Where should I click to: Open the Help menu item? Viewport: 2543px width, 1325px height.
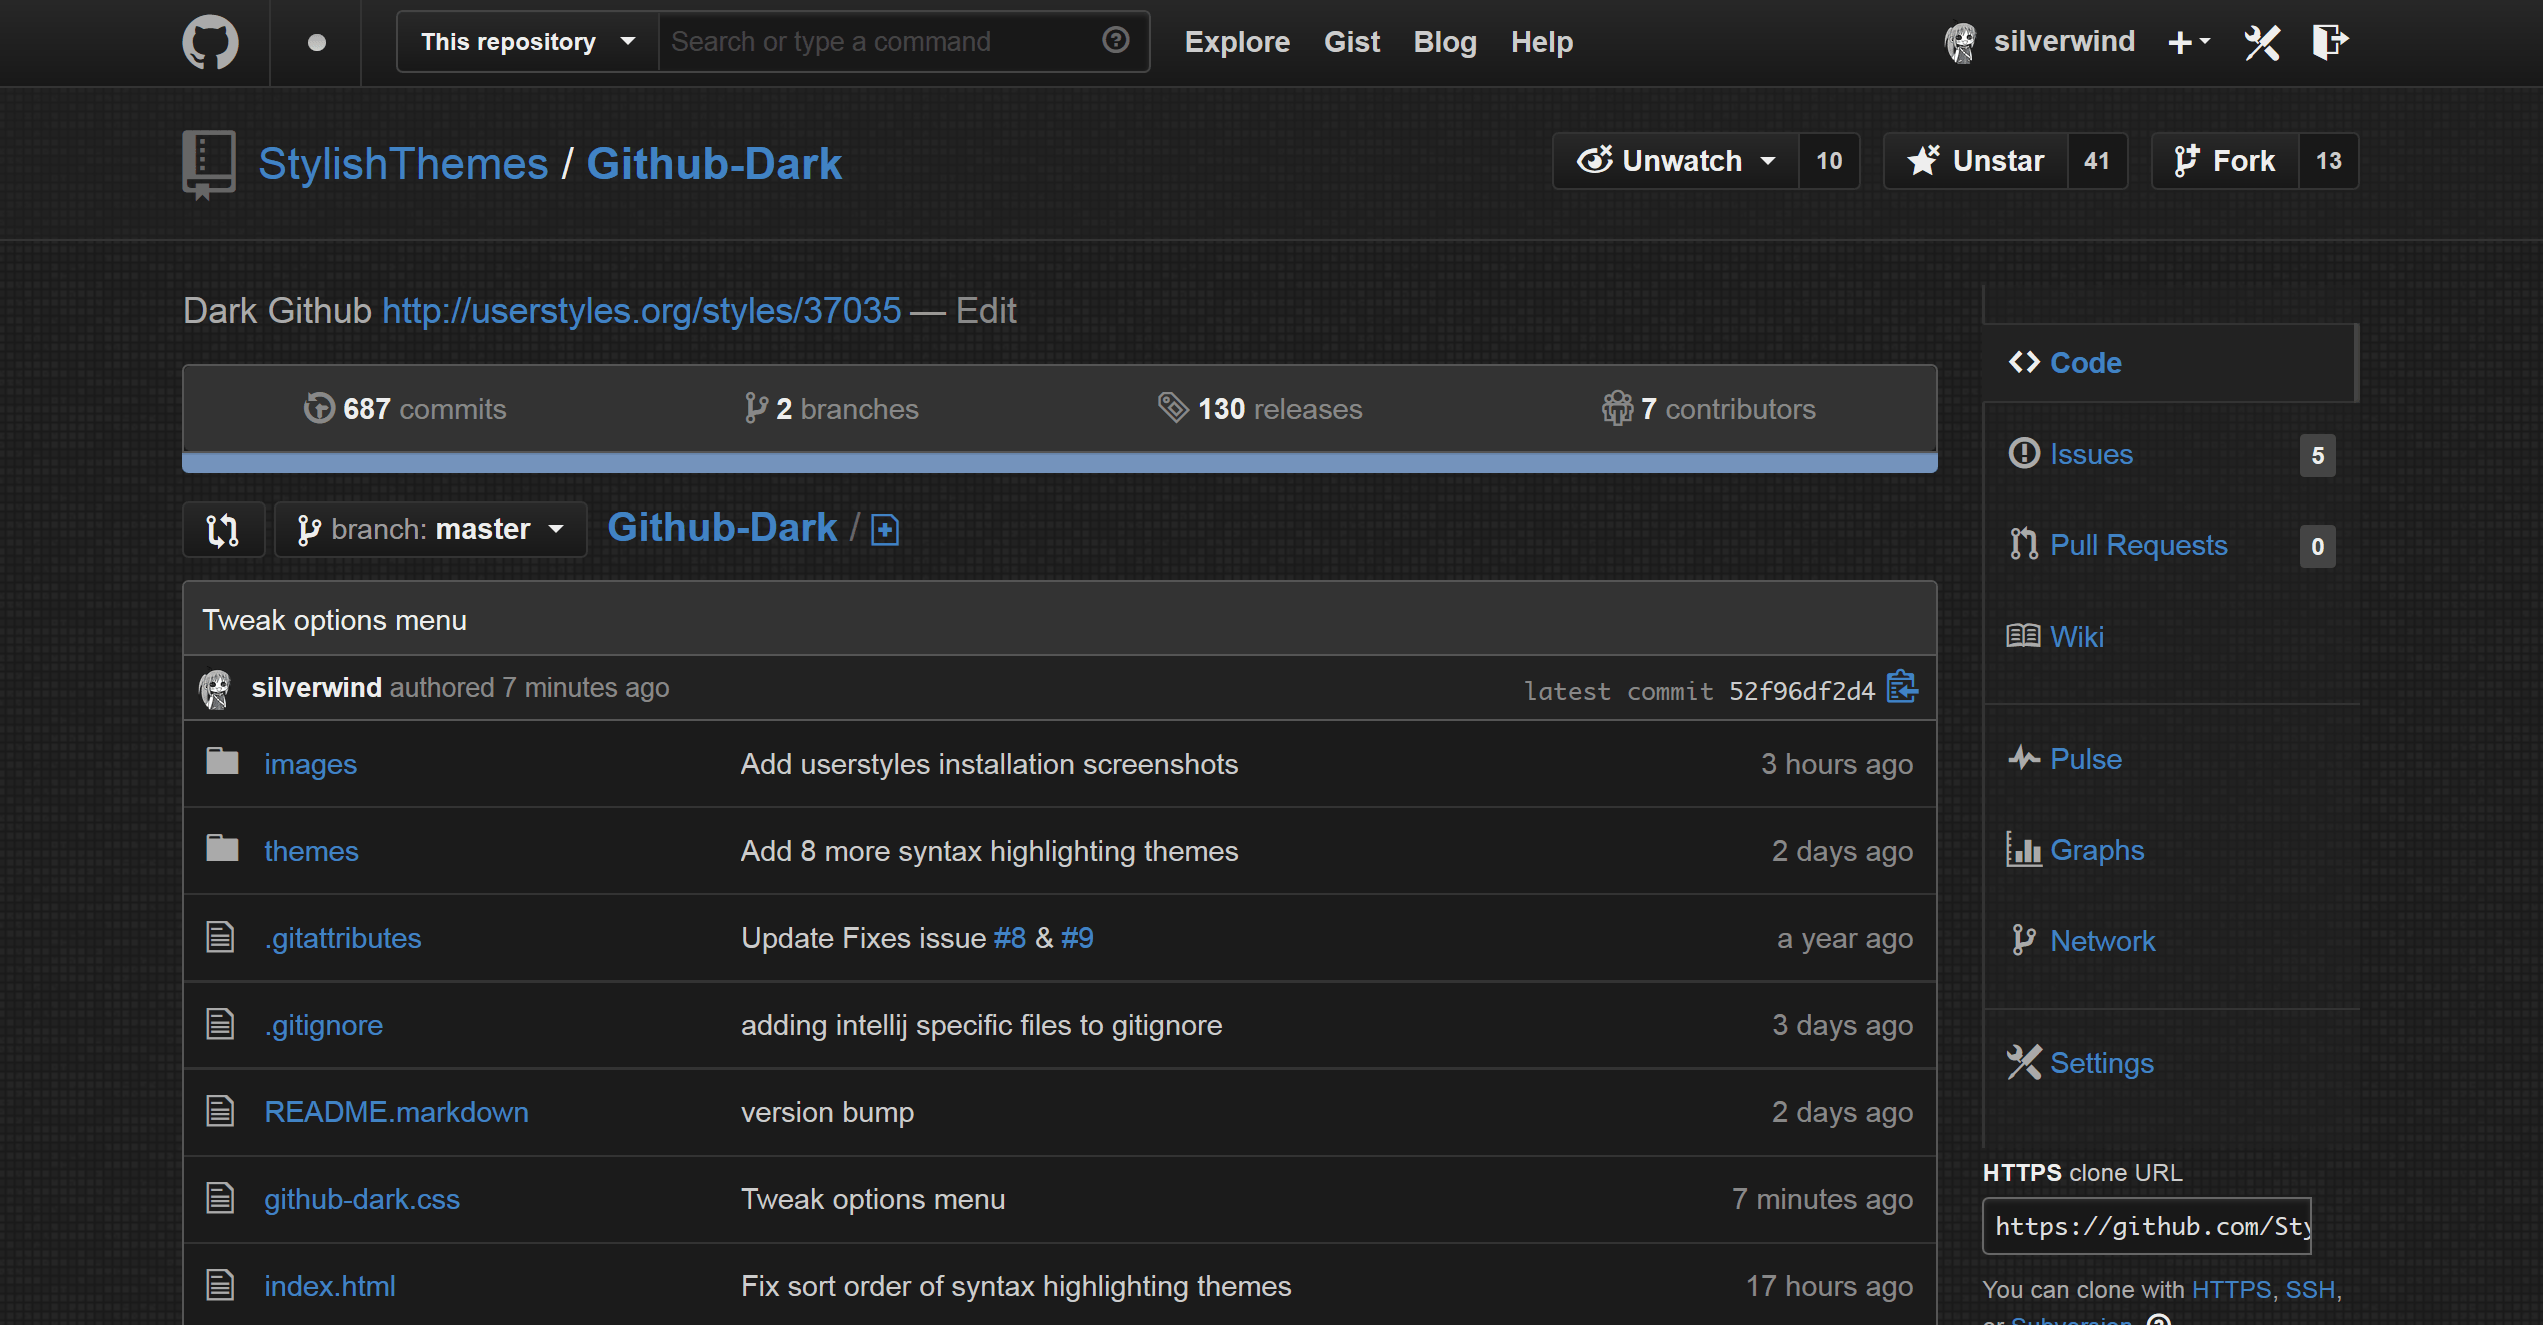[x=1542, y=42]
